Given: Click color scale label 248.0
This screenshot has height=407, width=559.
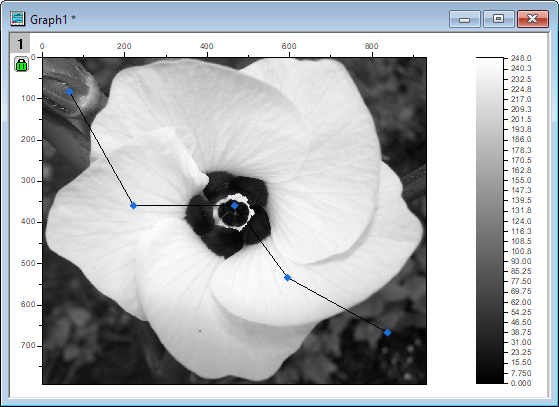Looking at the screenshot, I should coord(521,58).
